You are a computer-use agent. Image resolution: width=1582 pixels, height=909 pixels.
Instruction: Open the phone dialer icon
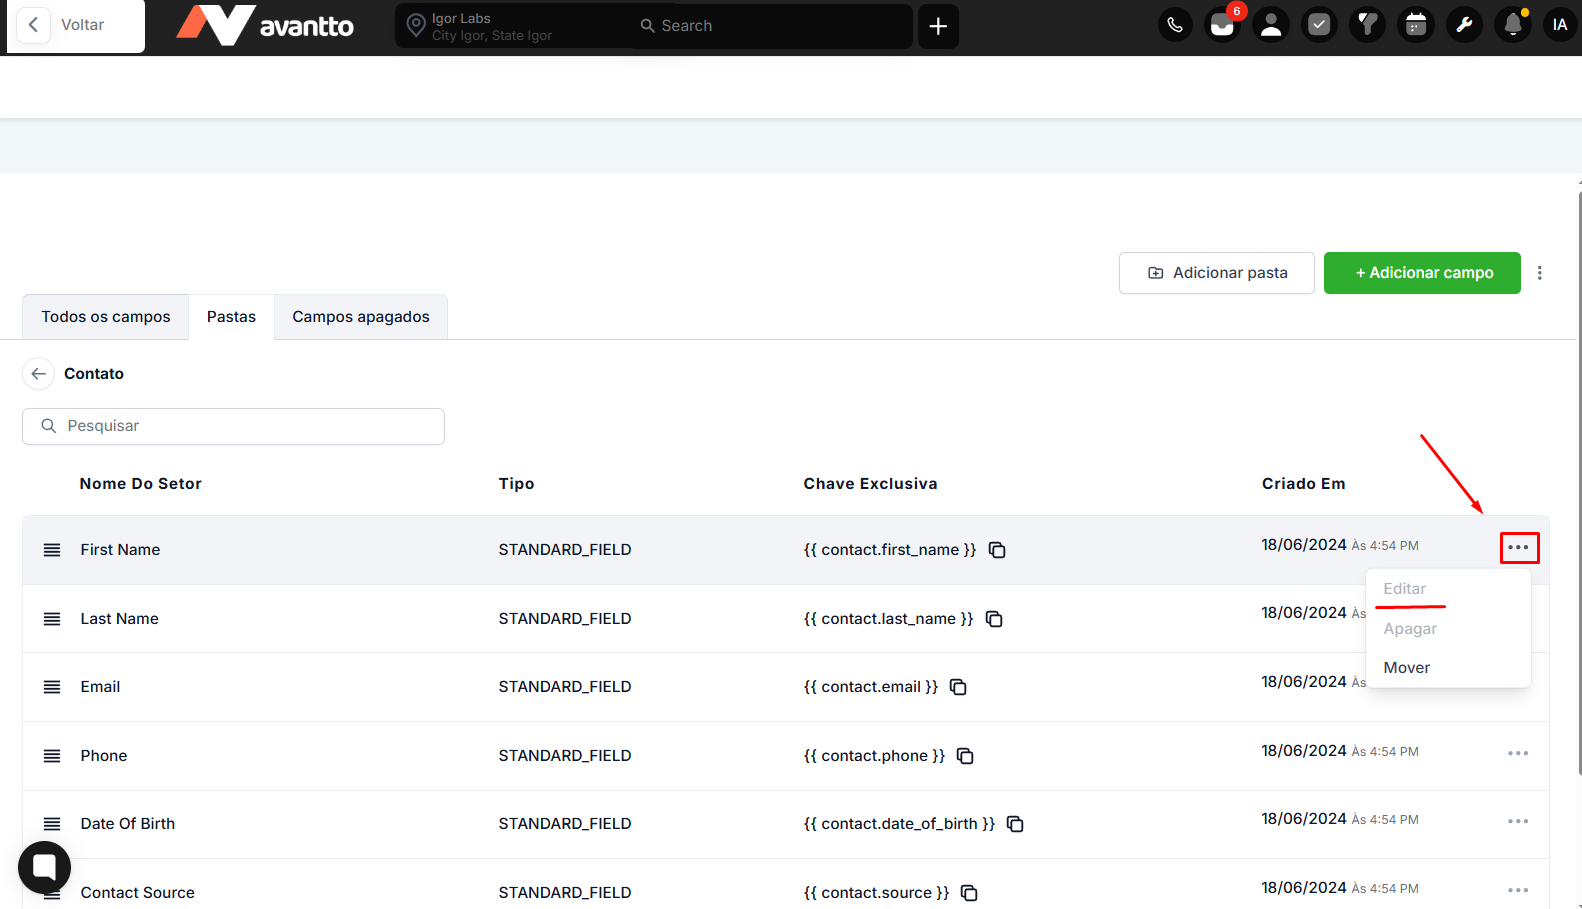pyautogui.click(x=1175, y=25)
